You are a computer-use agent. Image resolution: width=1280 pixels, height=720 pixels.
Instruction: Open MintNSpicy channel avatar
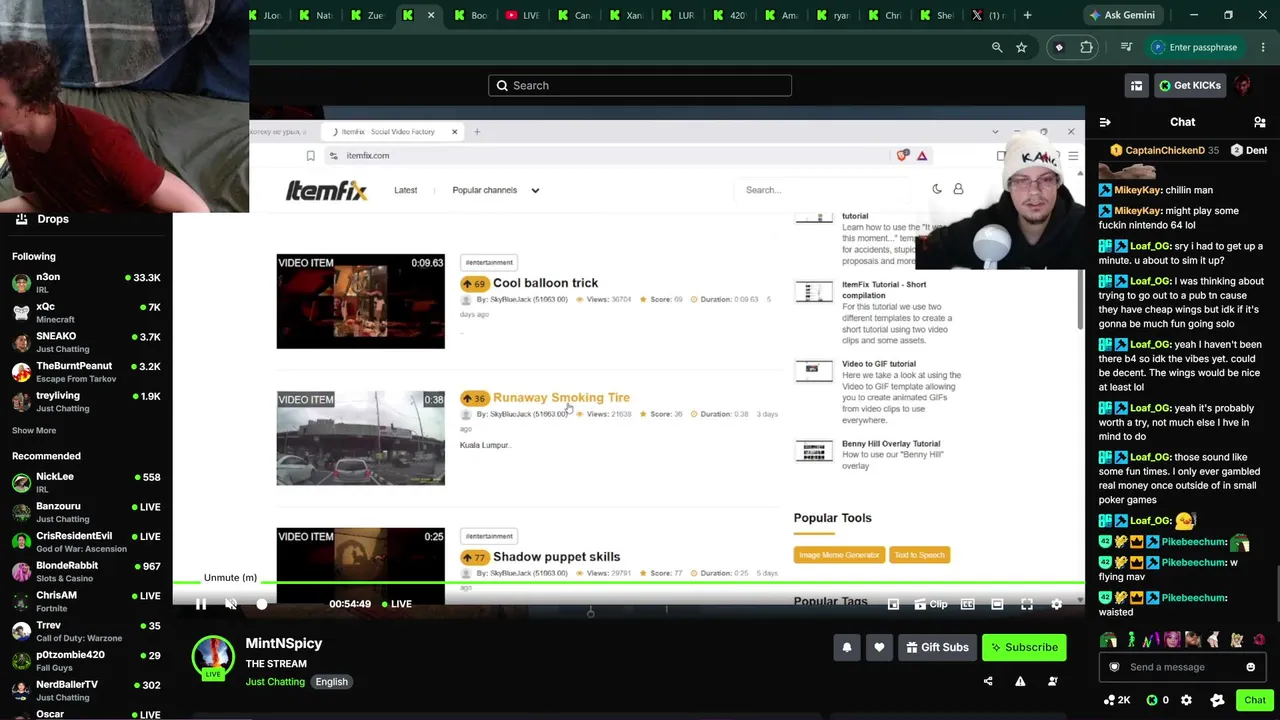pos(212,656)
